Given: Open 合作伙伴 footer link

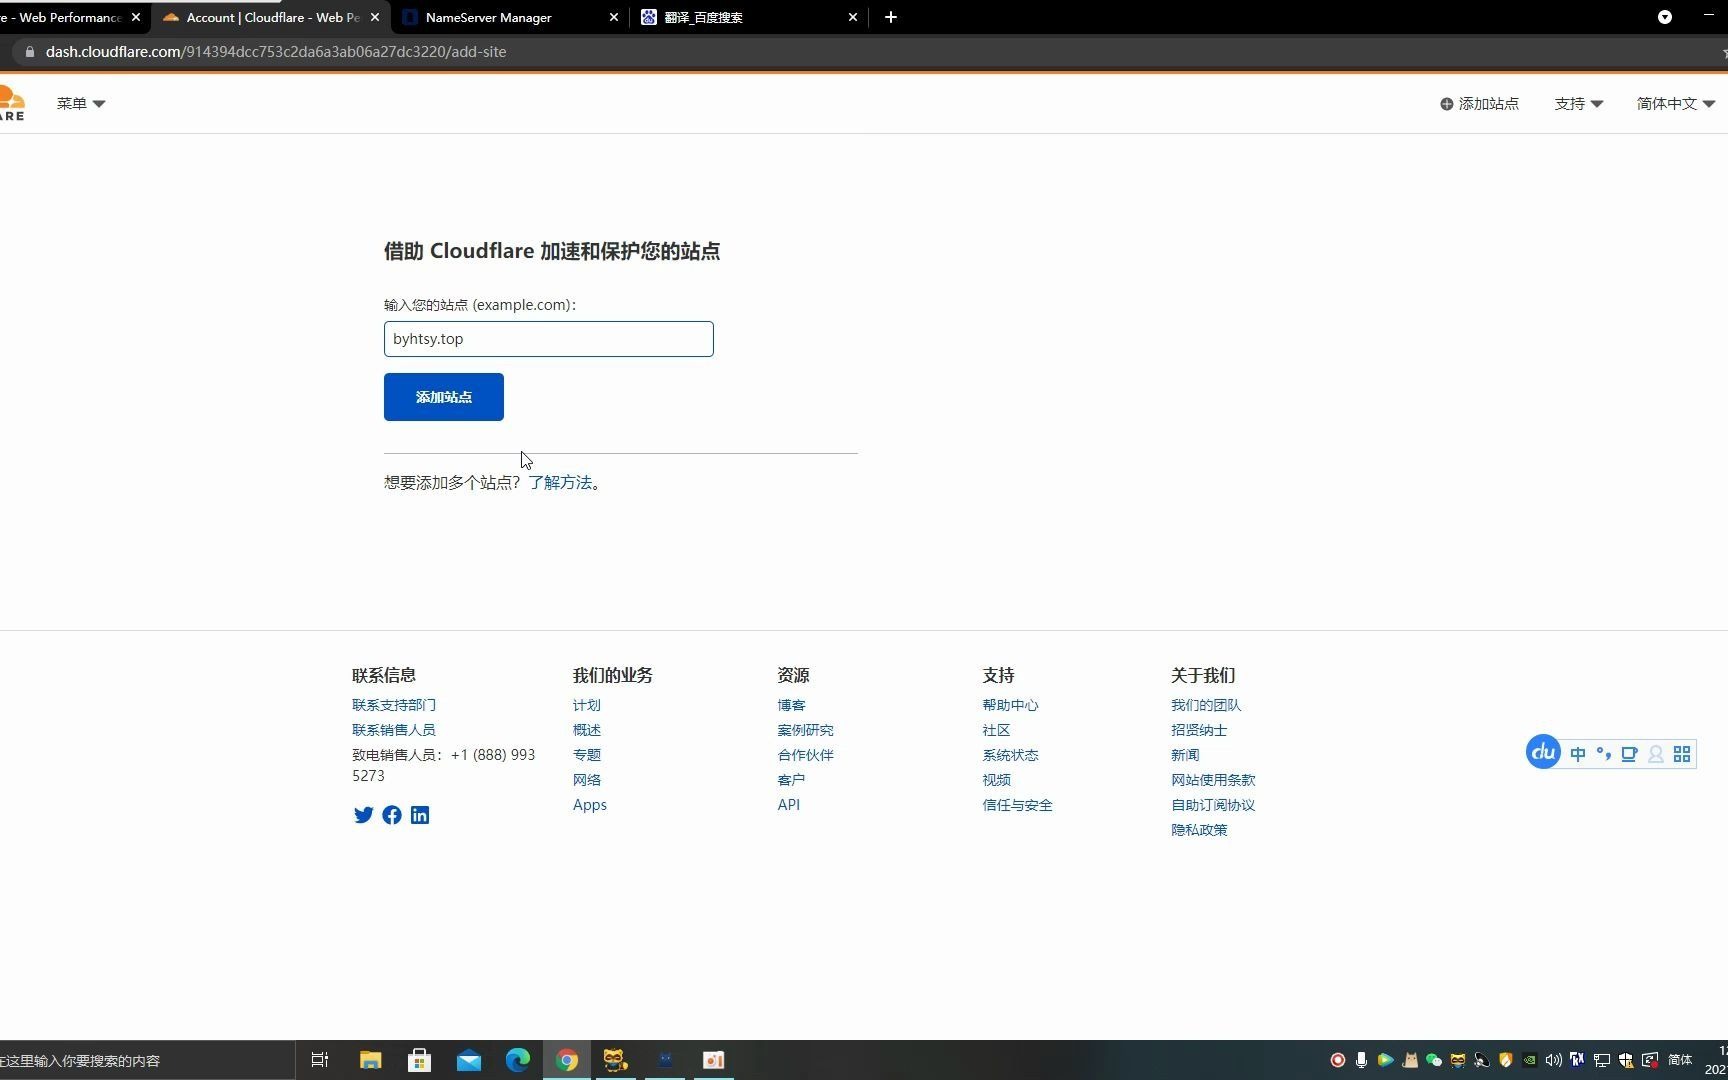Looking at the screenshot, I should tap(805, 755).
